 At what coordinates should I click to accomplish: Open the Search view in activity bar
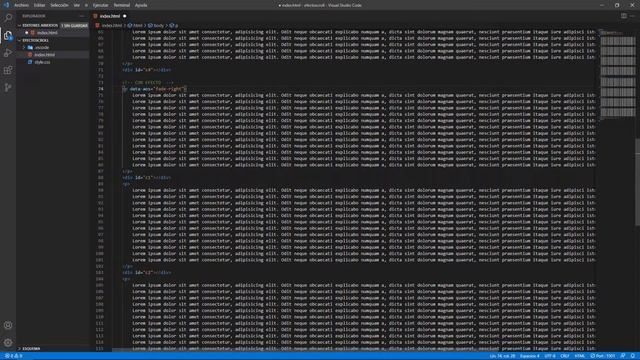click(8, 18)
